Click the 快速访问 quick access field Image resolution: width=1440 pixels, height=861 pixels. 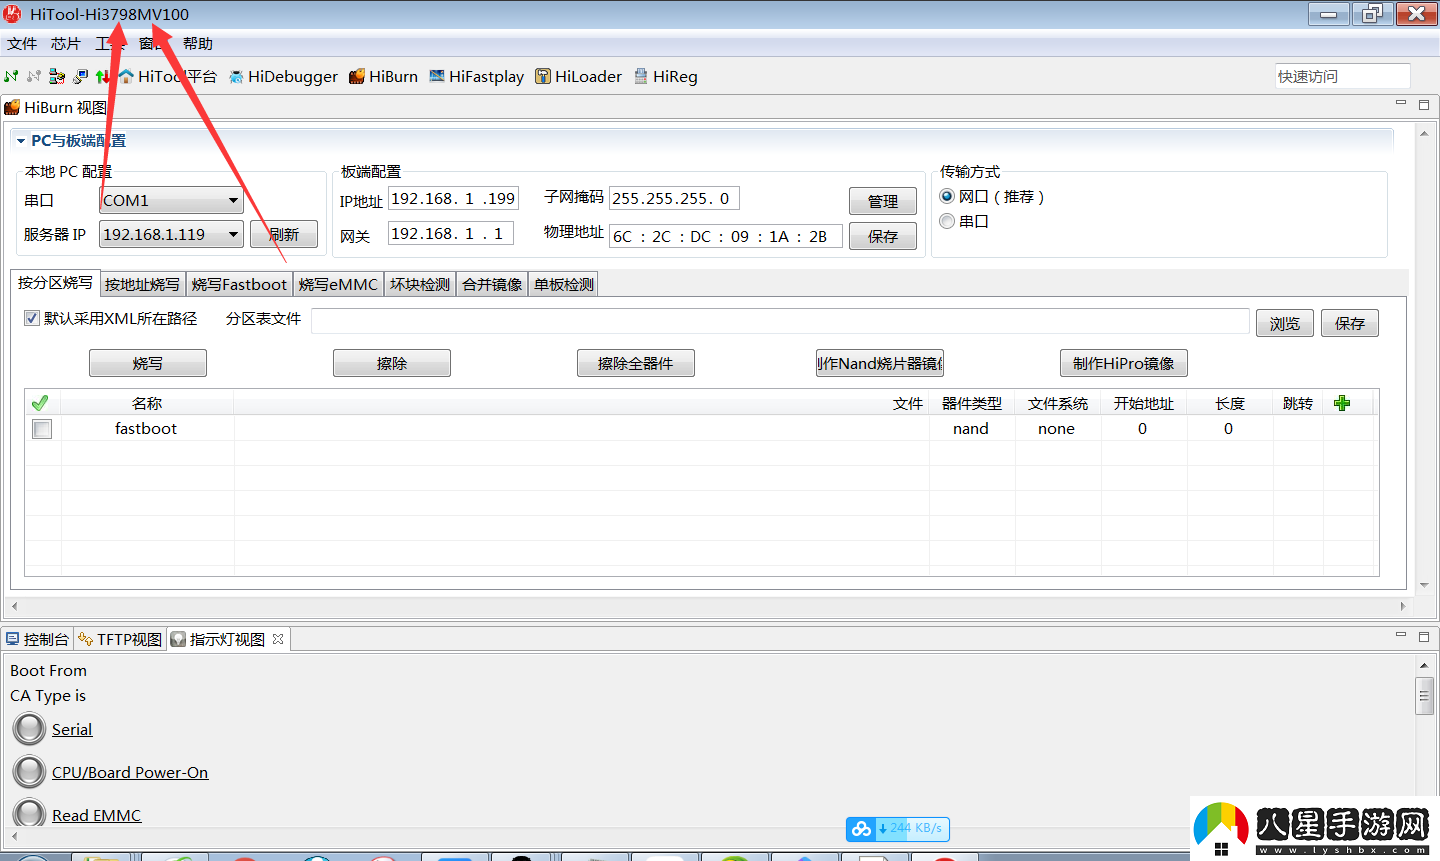[1342, 75]
